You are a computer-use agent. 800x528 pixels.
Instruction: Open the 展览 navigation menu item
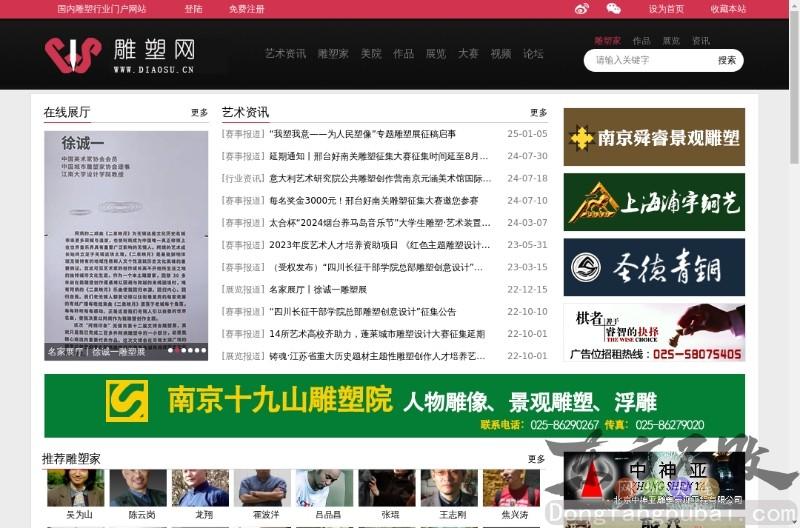[436, 54]
